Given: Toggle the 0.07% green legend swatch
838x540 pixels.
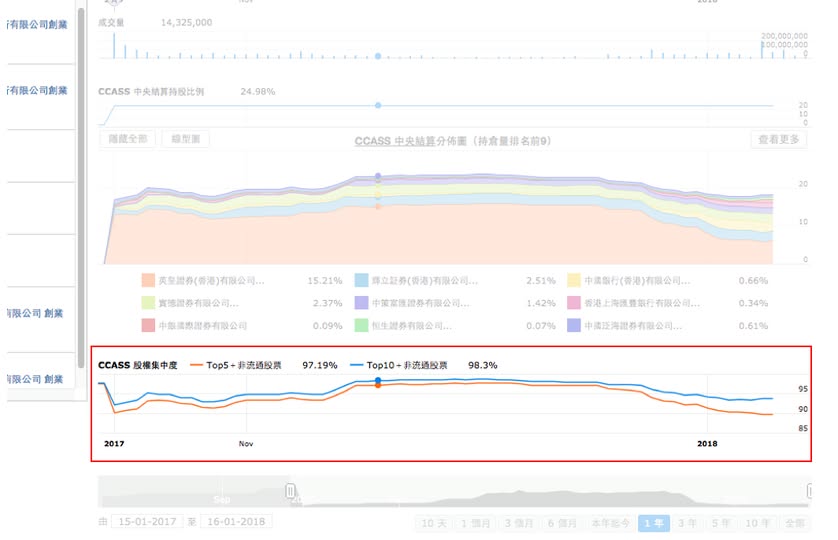Looking at the screenshot, I should click(x=361, y=325).
